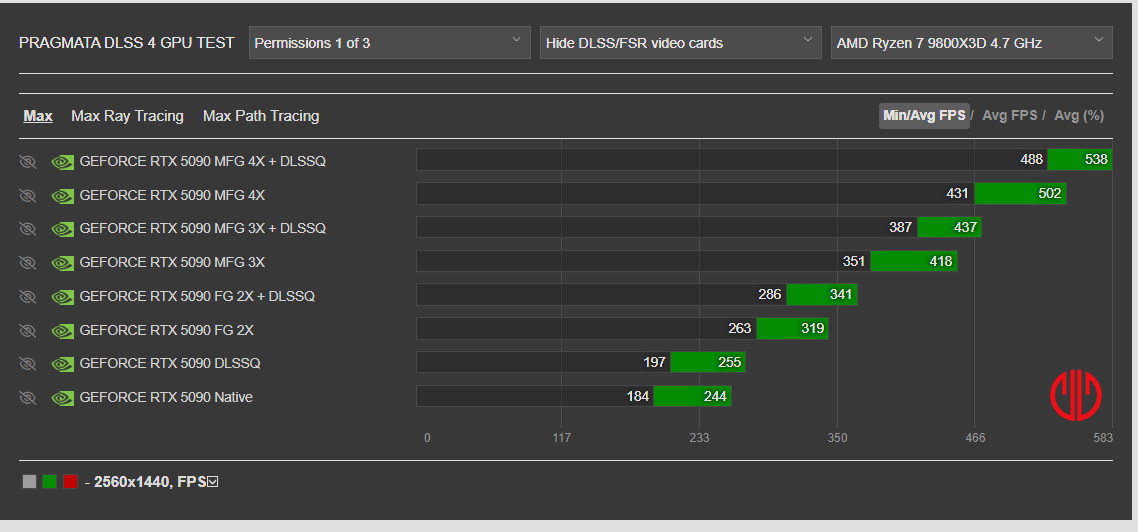Click GEFORCE RTX 5090 FG 2X + DLSSQ label

tap(197, 296)
